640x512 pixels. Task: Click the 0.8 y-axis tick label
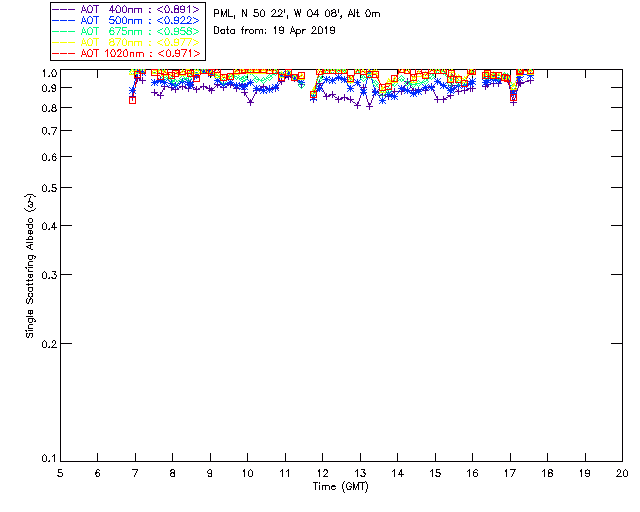click(x=49, y=108)
